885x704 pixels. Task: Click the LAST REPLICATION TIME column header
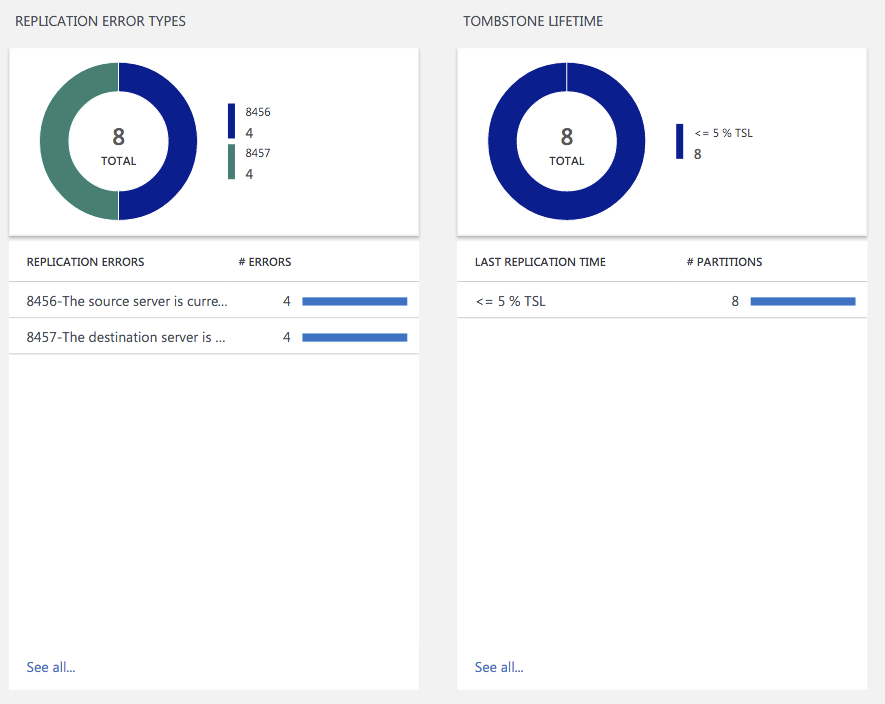coord(540,262)
